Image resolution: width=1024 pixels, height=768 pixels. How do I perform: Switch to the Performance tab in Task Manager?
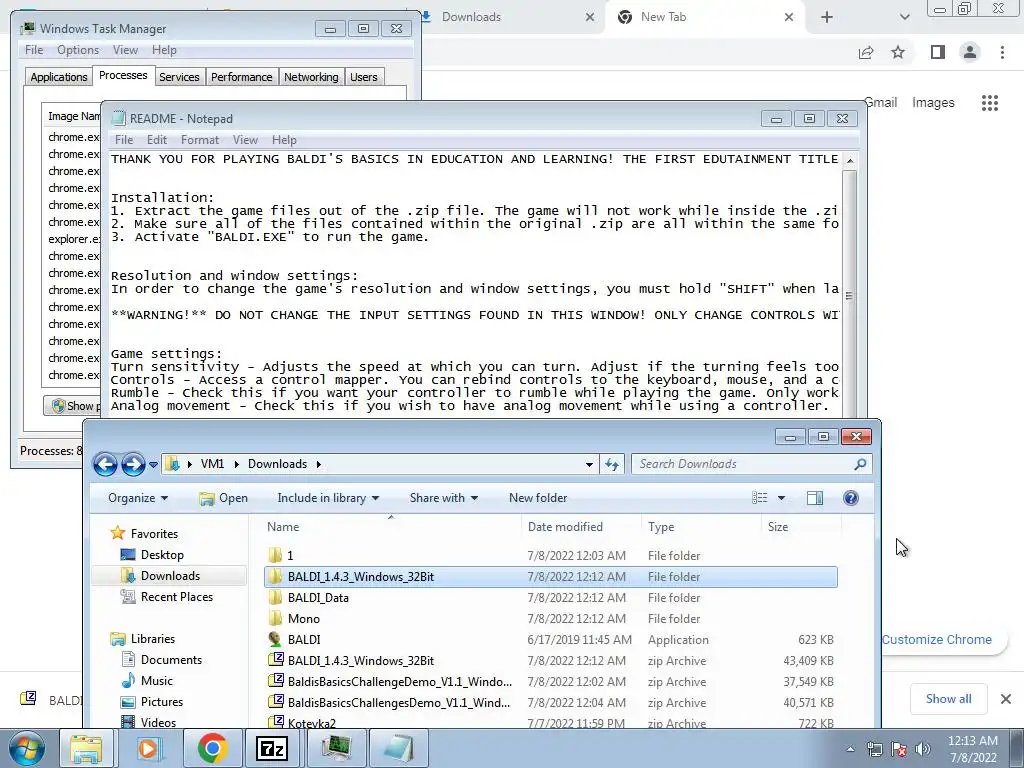(242, 77)
